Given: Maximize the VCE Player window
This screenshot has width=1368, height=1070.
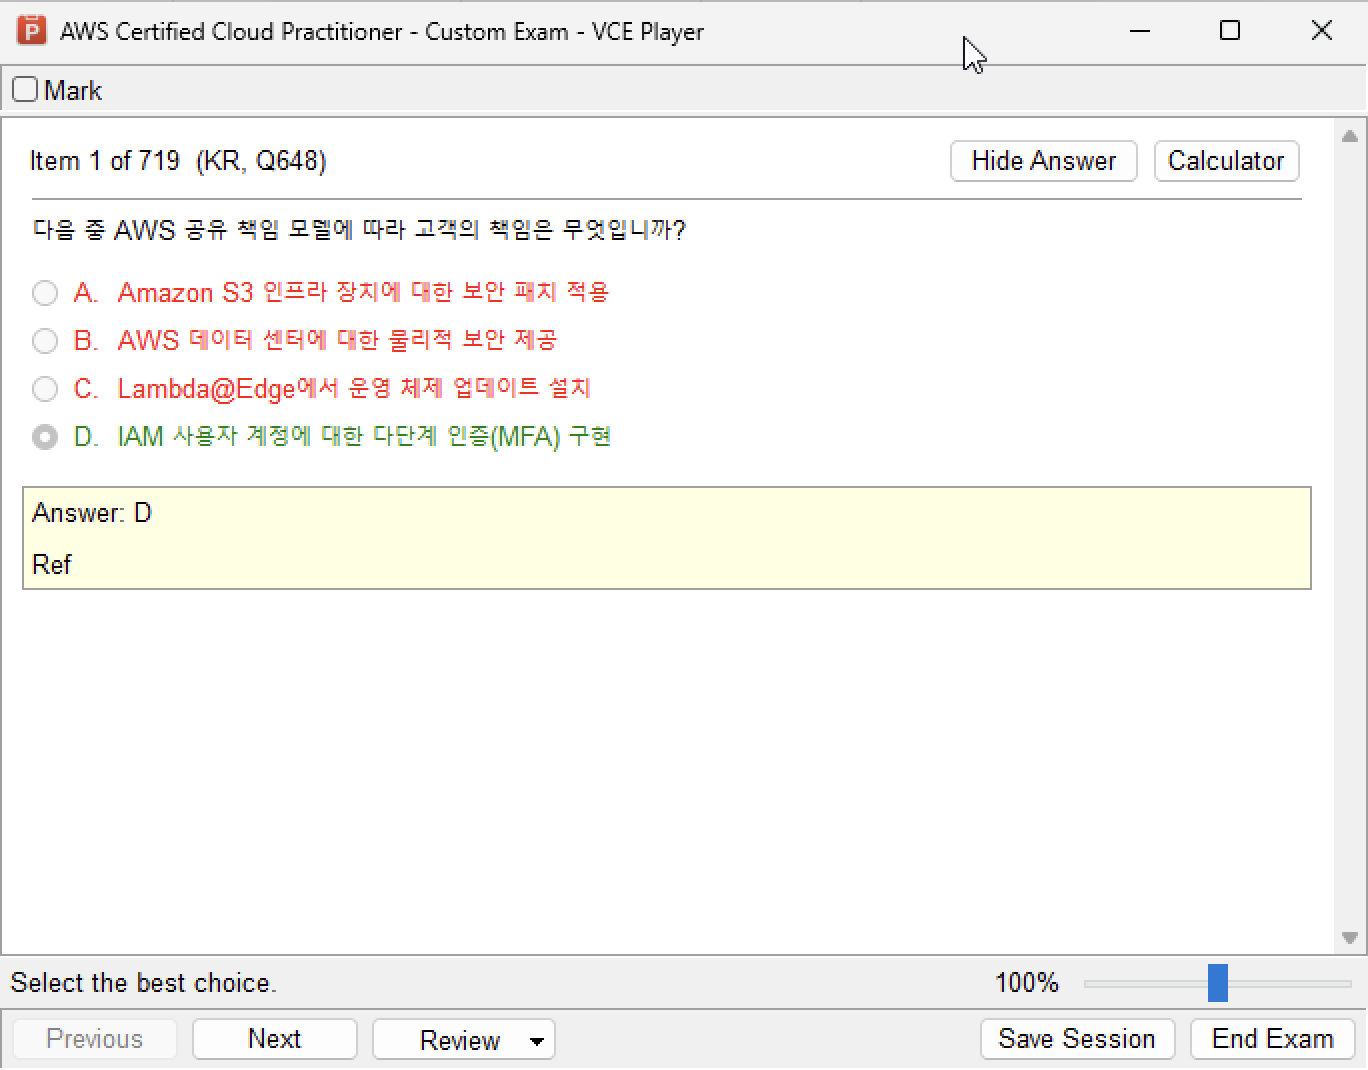Looking at the screenshot, I should click(x=1230, y=31).
